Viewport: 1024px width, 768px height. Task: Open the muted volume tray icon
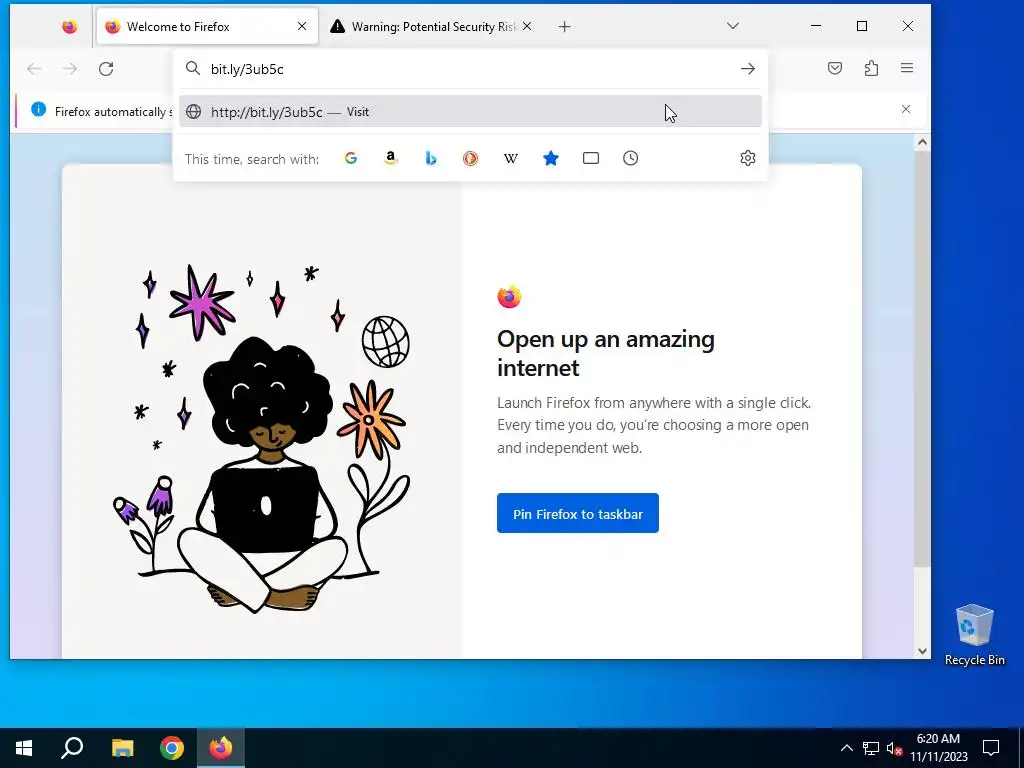(x=894, y=748)
